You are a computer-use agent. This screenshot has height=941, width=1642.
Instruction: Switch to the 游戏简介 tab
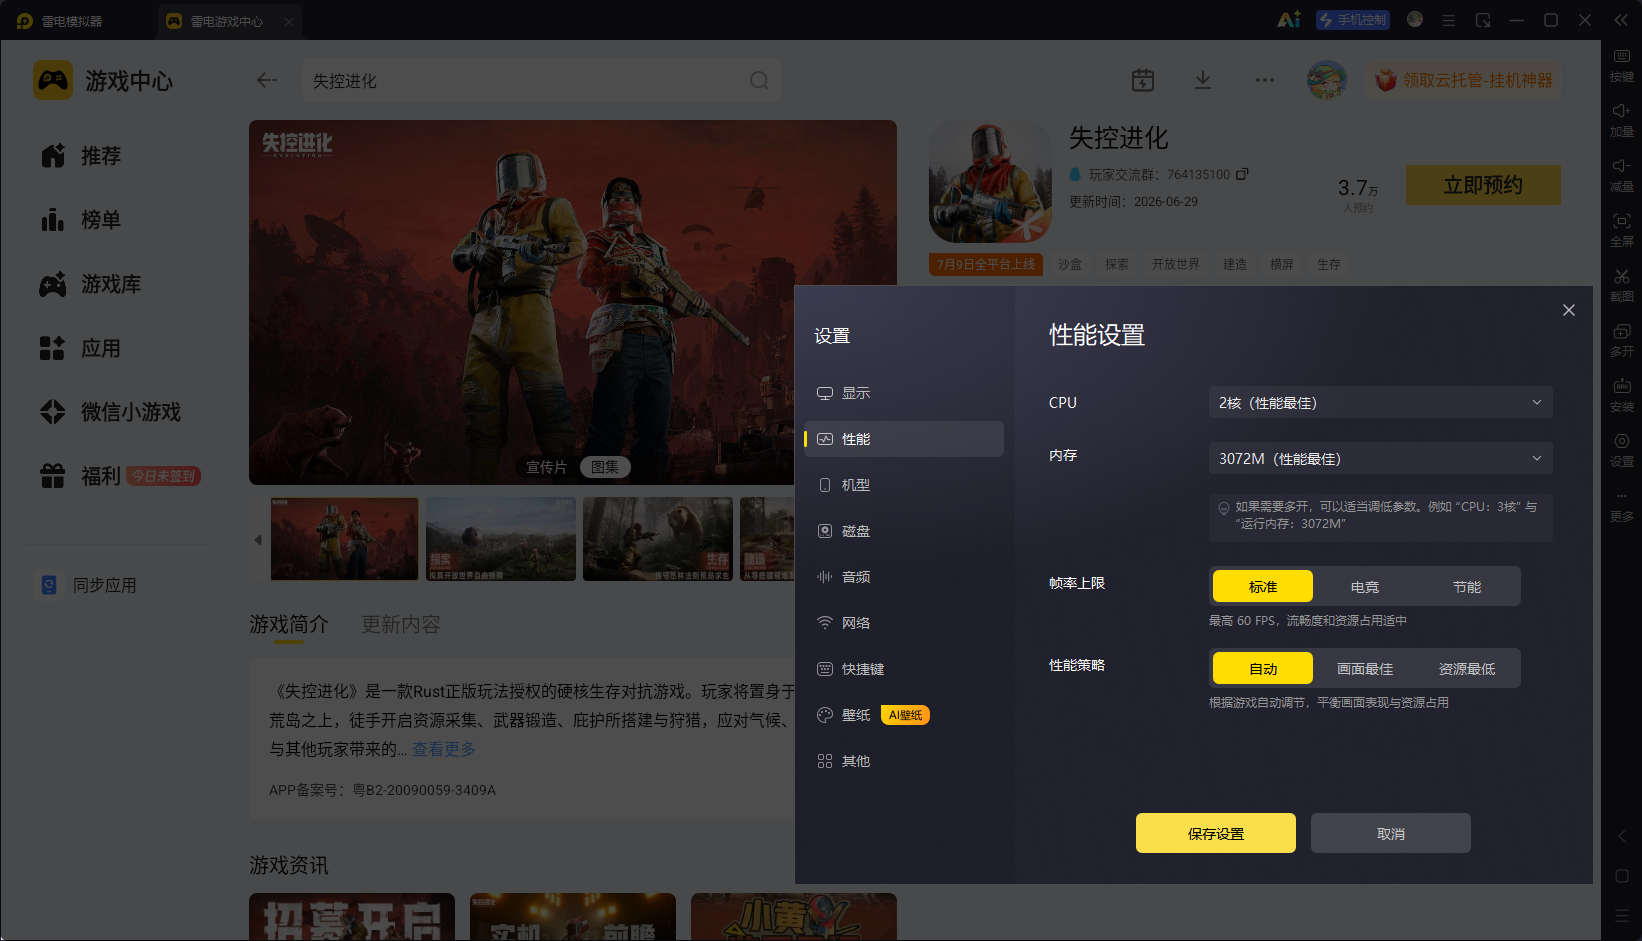click(288, 624)
